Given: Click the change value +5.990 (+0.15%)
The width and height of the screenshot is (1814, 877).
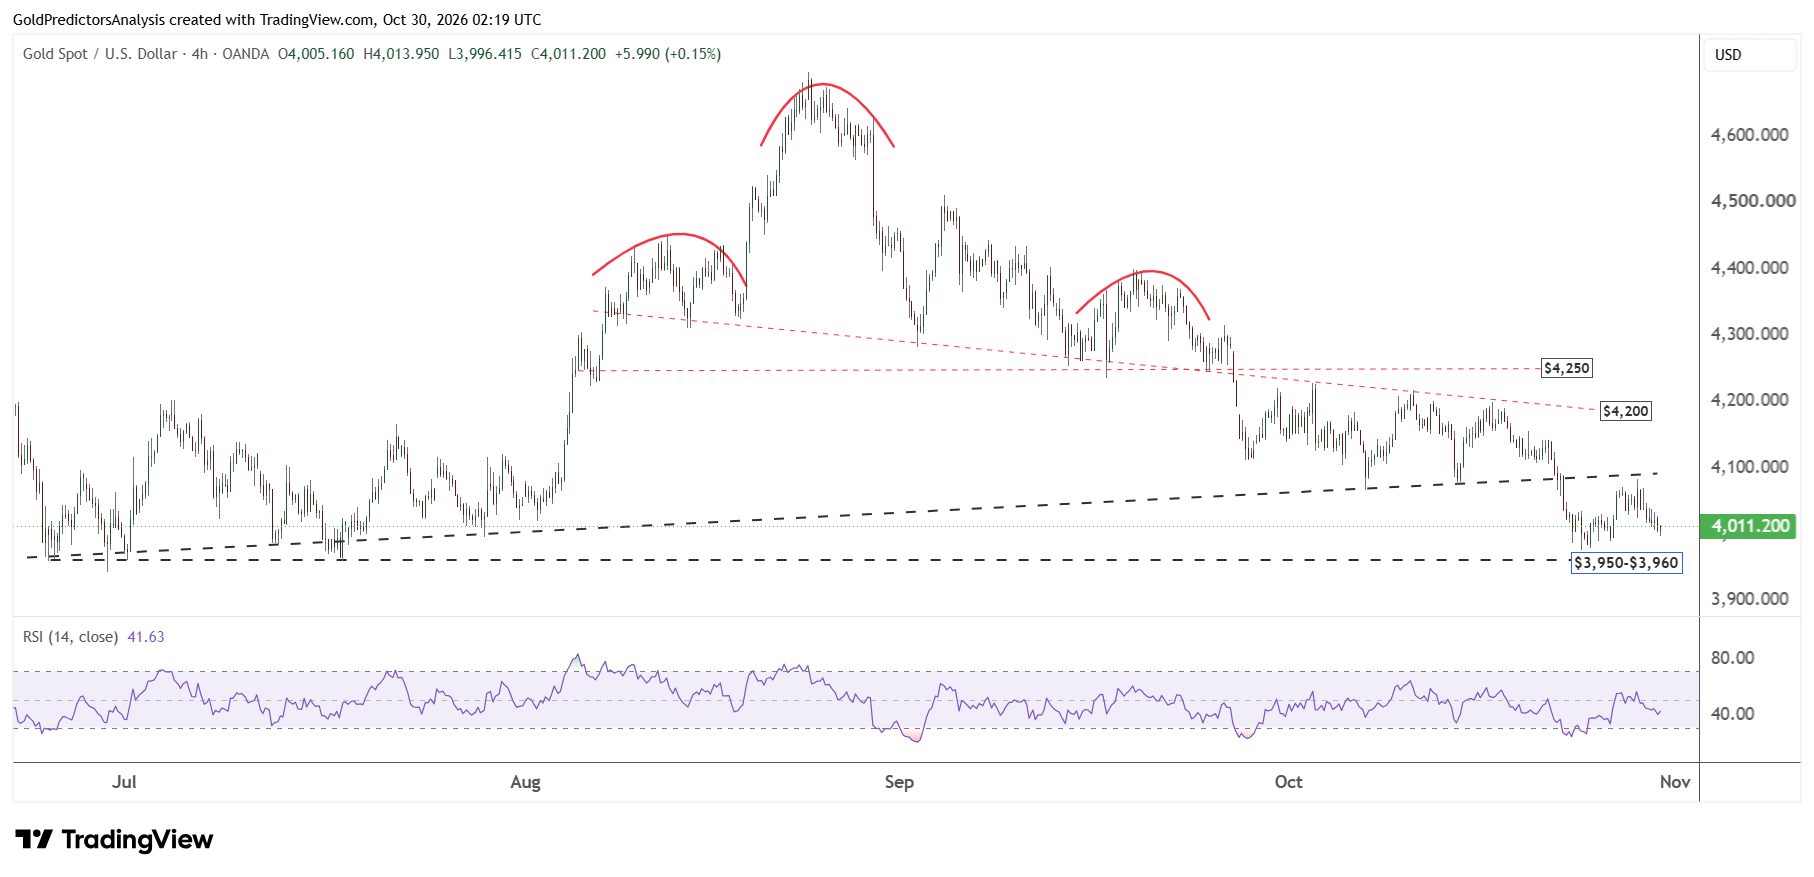Looking at the screenshot, I should [x=668, y=54].
